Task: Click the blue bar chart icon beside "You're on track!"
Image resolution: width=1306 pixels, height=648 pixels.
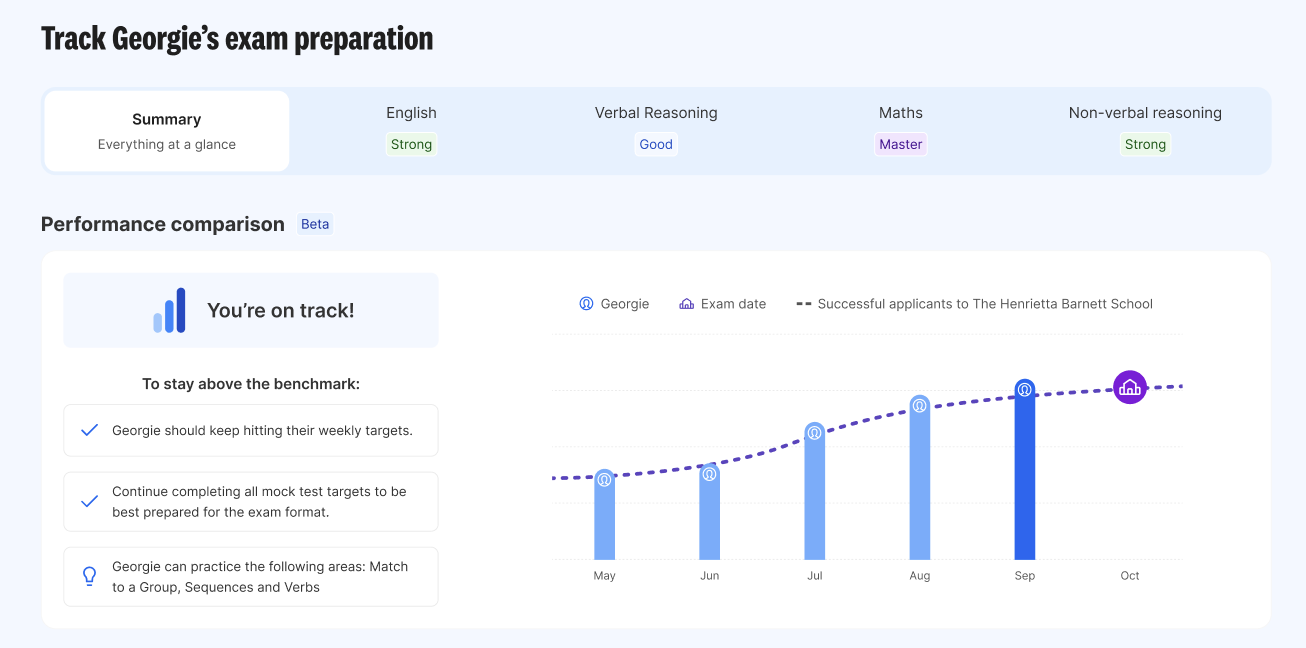Action: pos(170,310)
